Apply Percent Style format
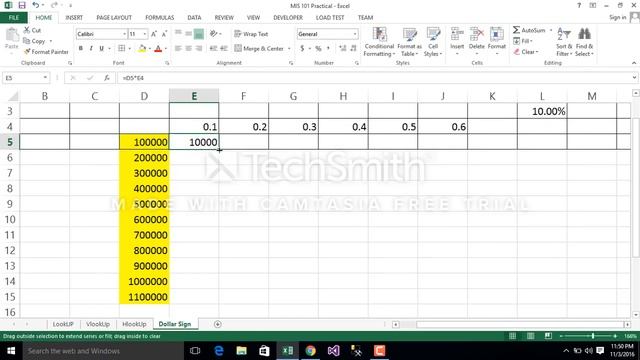640x360 pixels. pos(318,49)
